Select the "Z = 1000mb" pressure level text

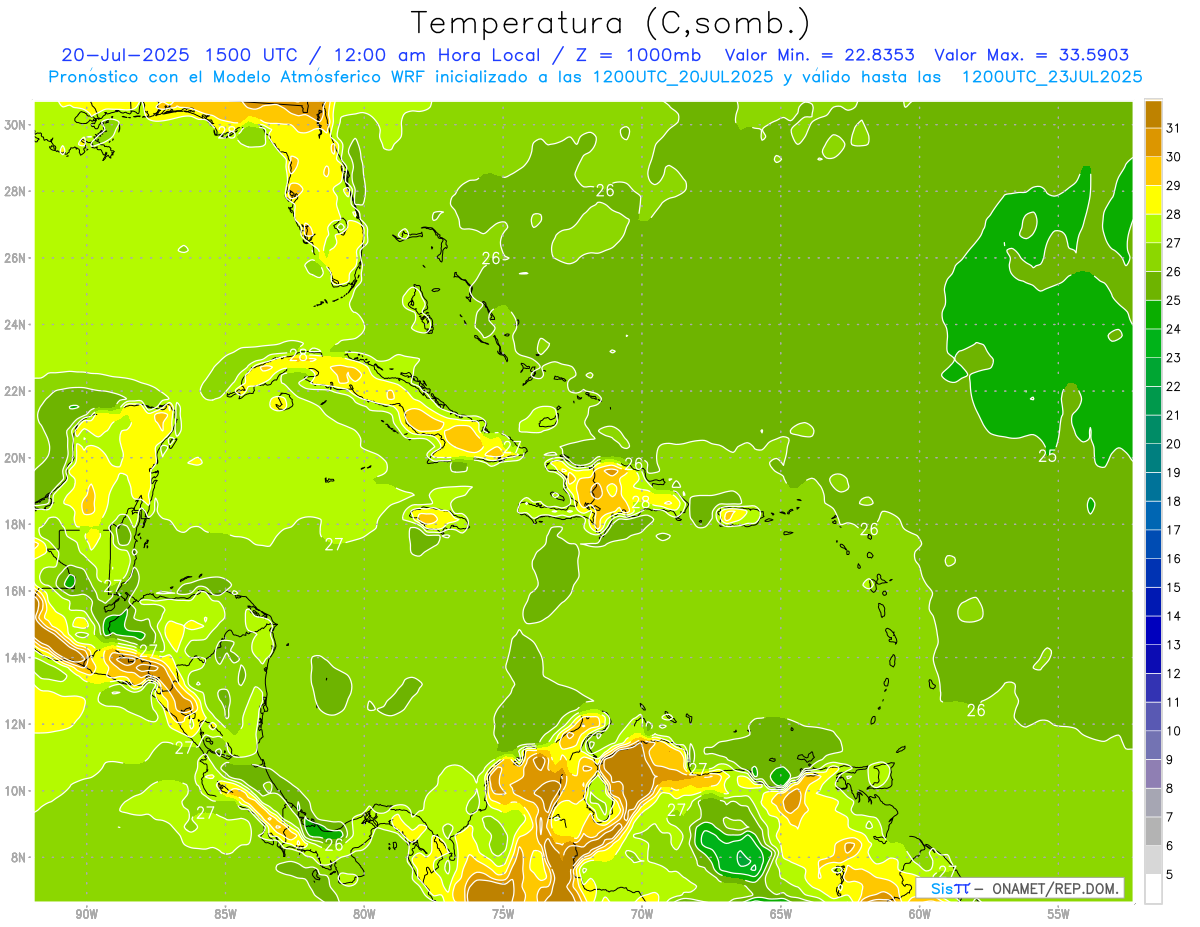[636, 55]
